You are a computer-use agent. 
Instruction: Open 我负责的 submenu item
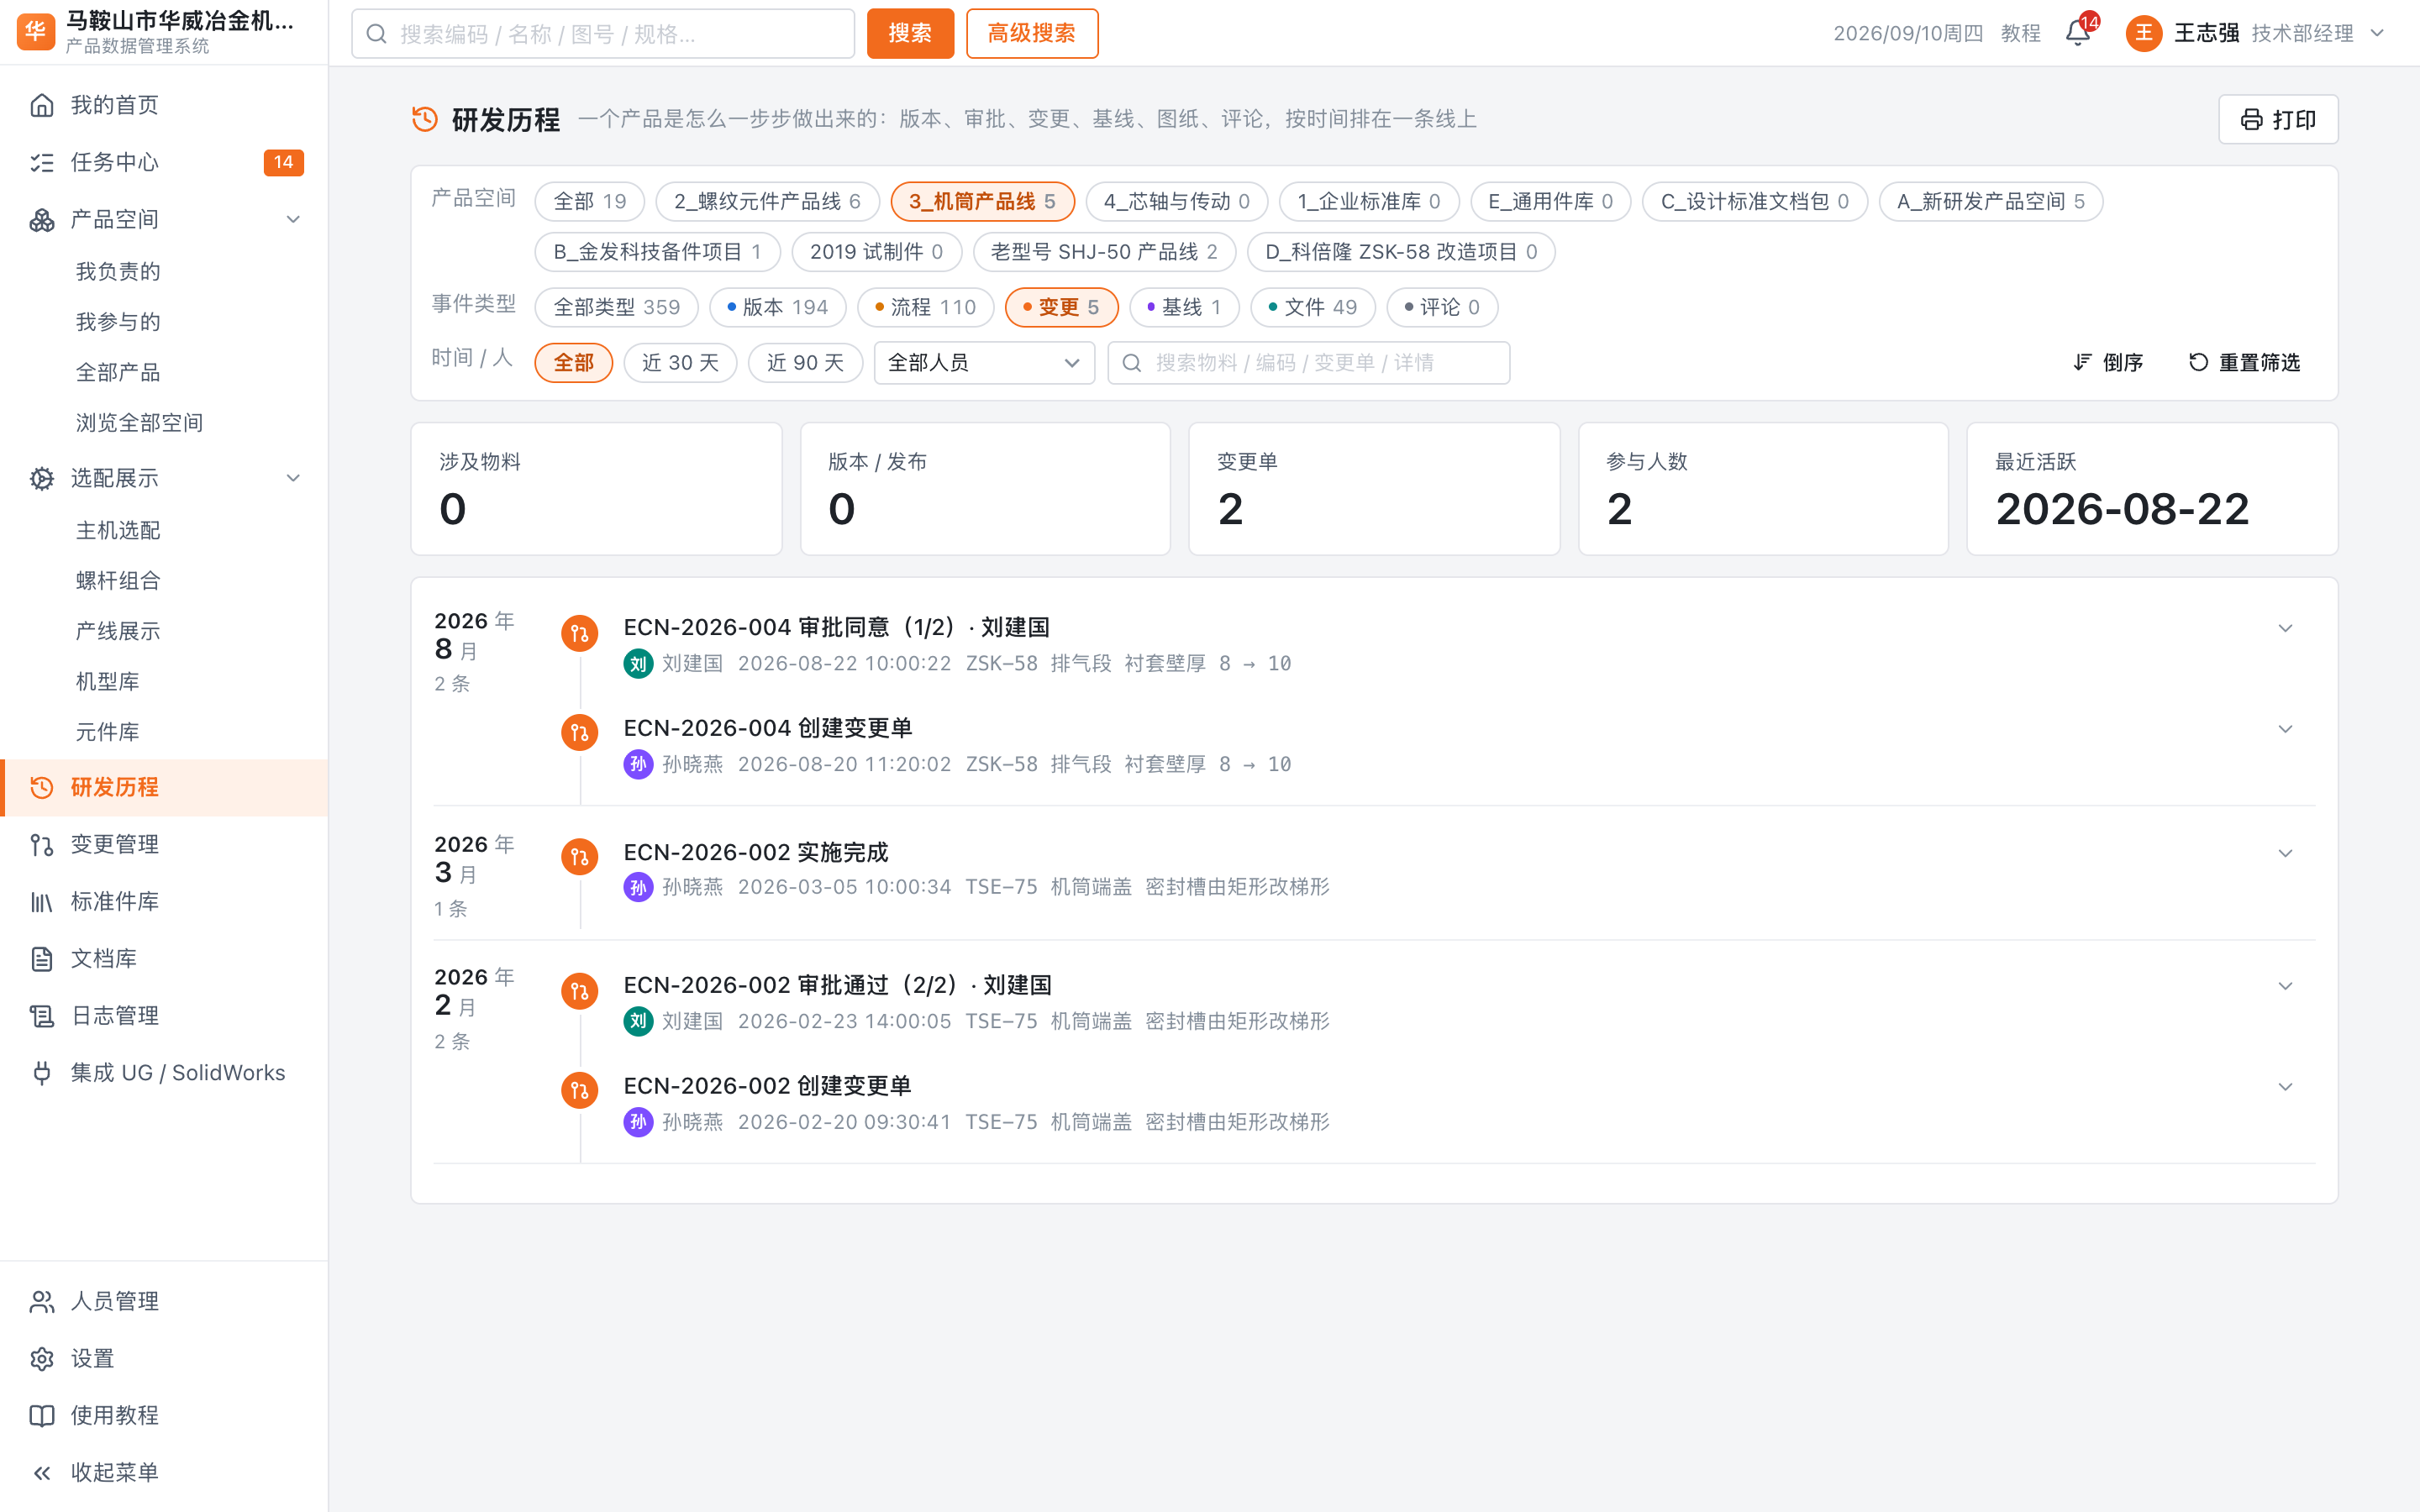[x=118, y=271]
